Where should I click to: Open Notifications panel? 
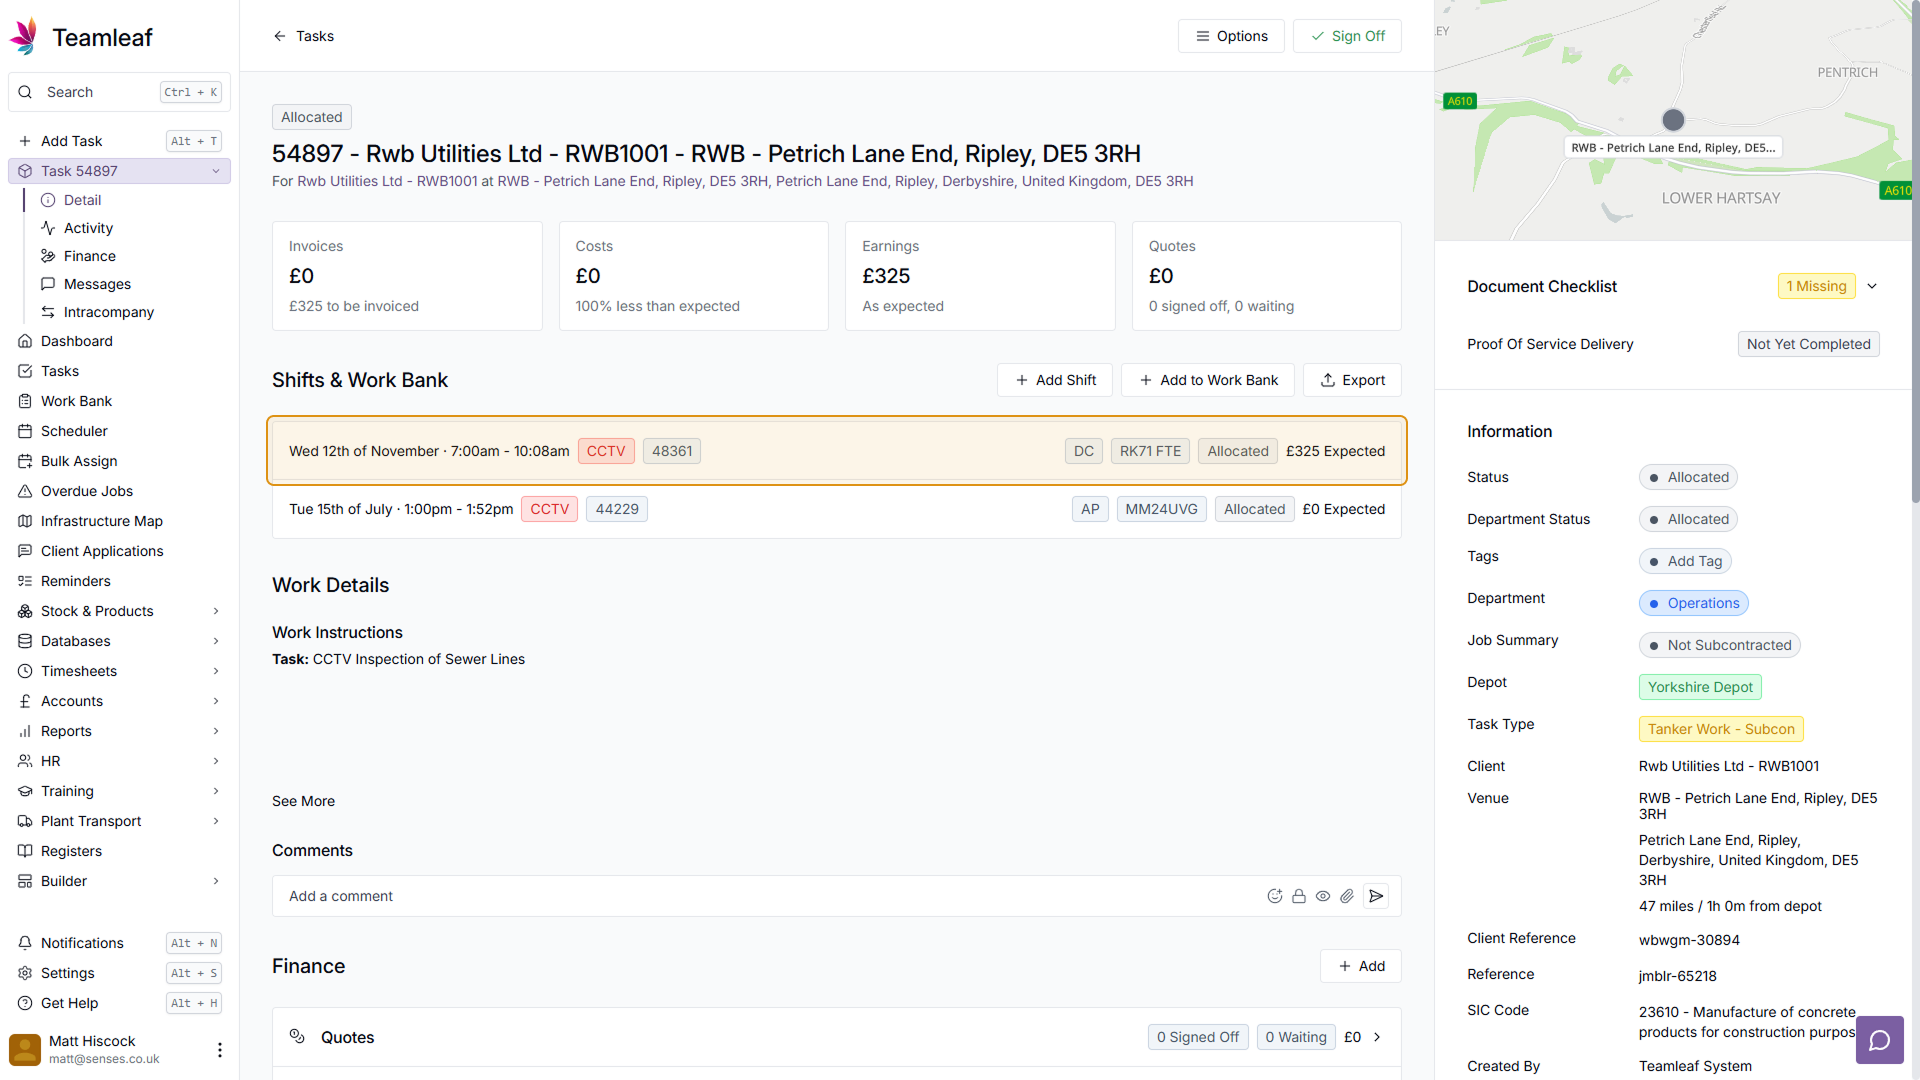pos(119,943)
